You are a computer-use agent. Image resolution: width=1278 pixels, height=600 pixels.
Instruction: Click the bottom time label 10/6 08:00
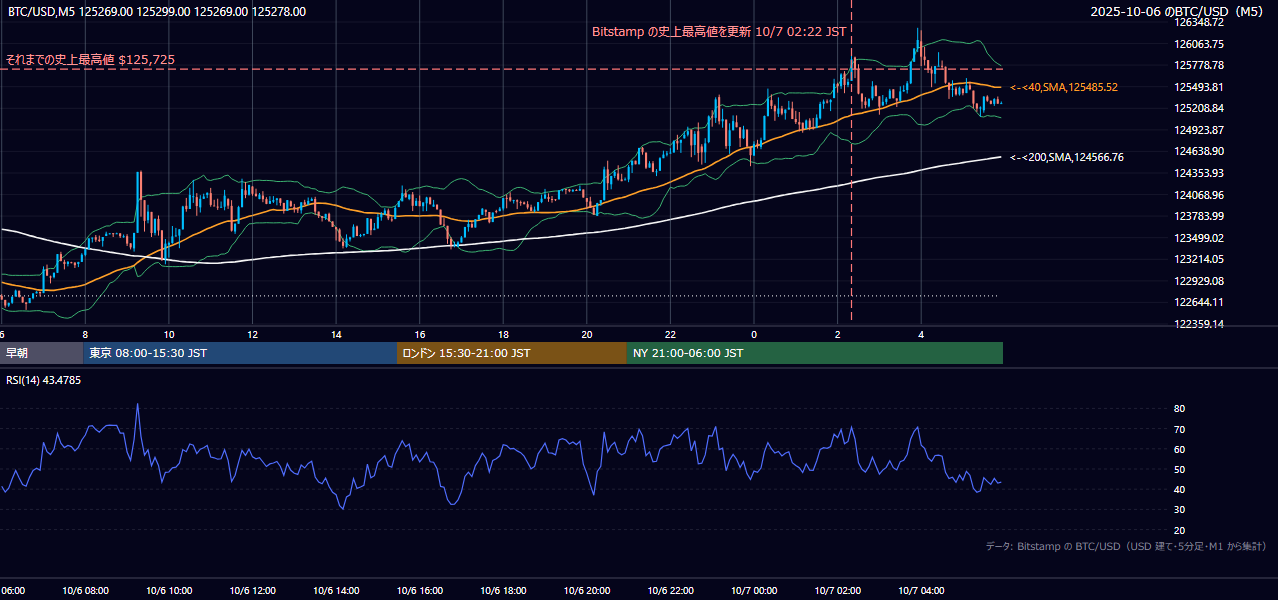[85, 590]
